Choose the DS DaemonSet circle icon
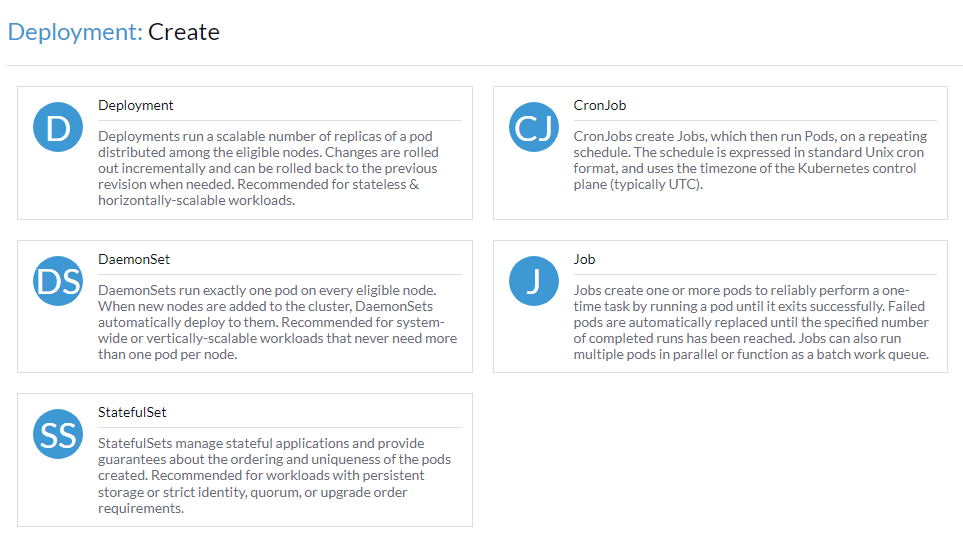The height and width of the screenshot is (537, 963). tap(58, 281)
